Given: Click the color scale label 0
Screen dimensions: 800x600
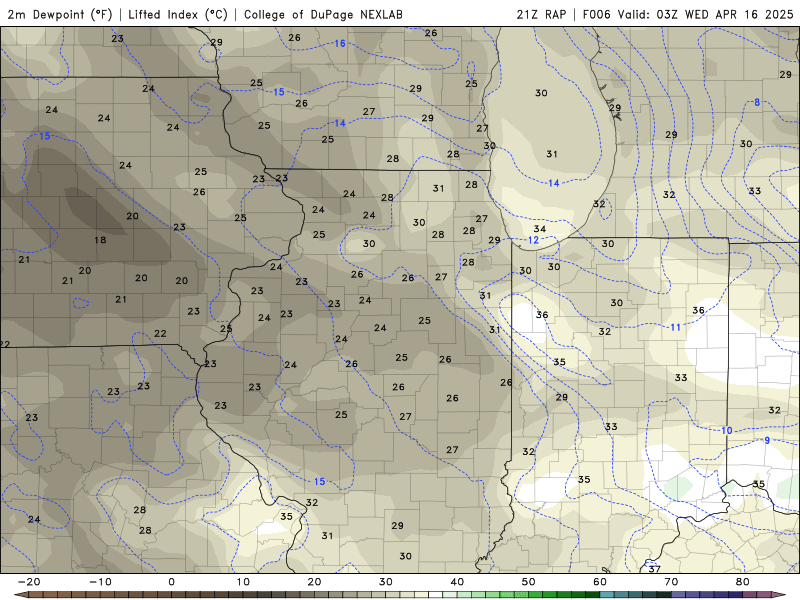Looking at the screenshot, I should click(x=171, y=582).
